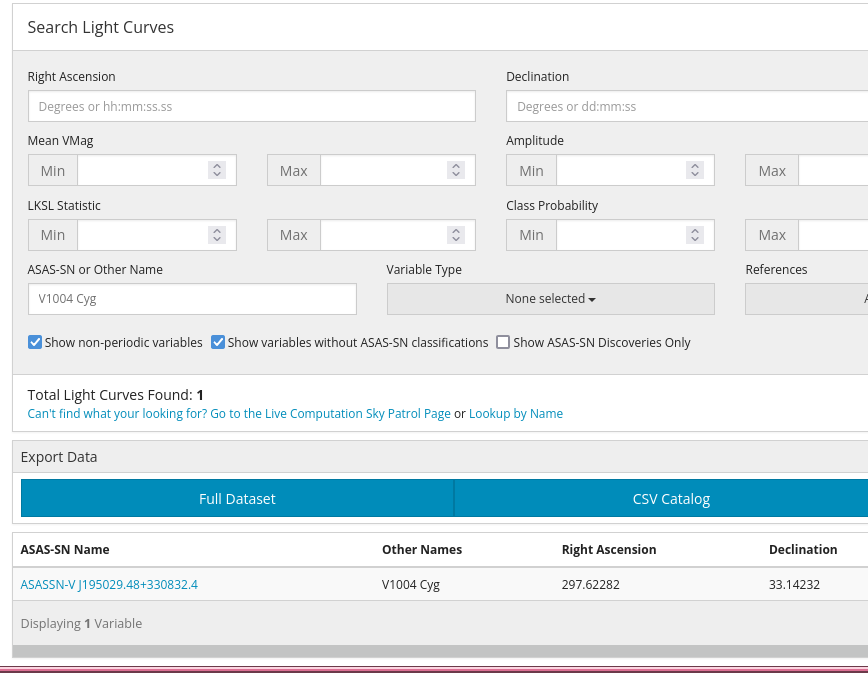Click the LKSL Statistic Min spinner arrows

click(217, 235)
